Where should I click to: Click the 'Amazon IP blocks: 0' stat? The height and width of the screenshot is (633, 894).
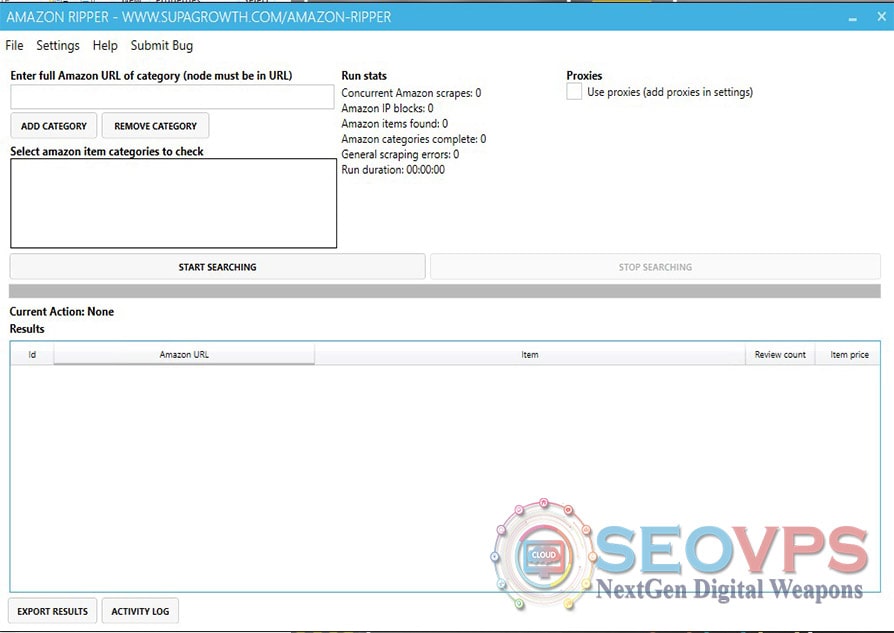(x=387, y=108)
